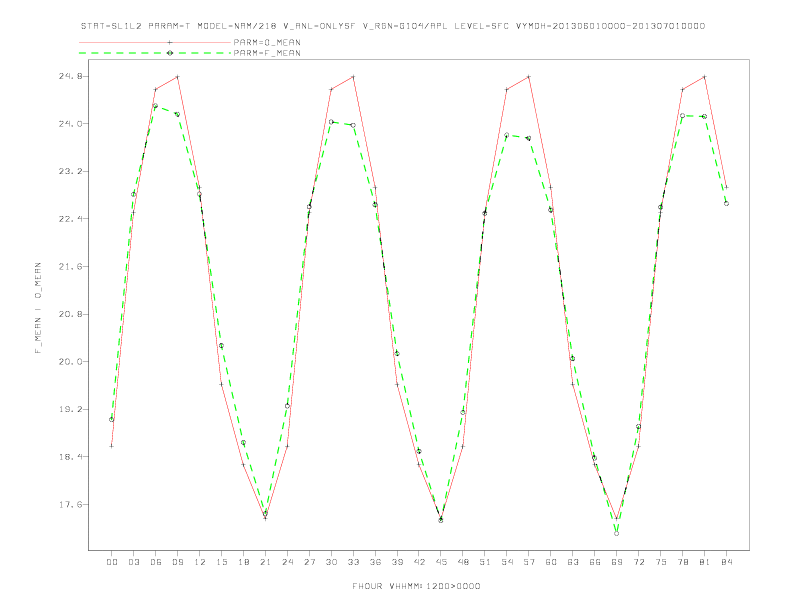This screenshot has height=612, width=792.
Task: Click the y-axis title F_MEAN | O_MEAN
Action: click(38, 308)
